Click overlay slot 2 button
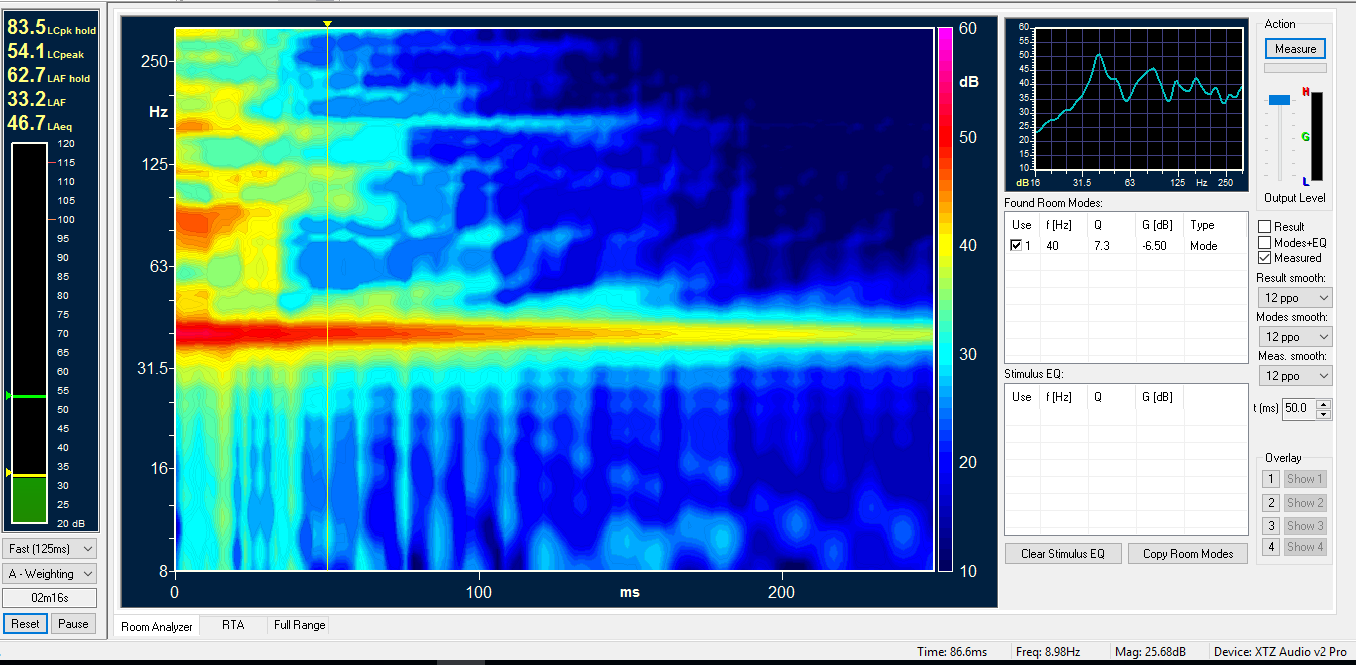 [x=1271, y=502]
